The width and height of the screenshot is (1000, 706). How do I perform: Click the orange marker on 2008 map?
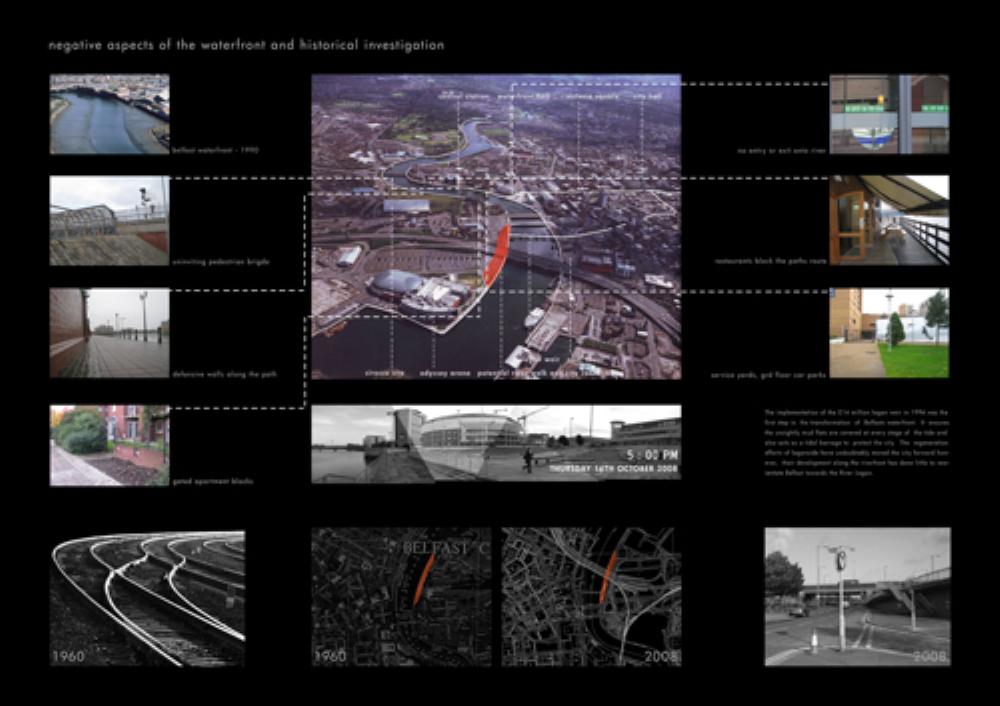coord(608,577)
